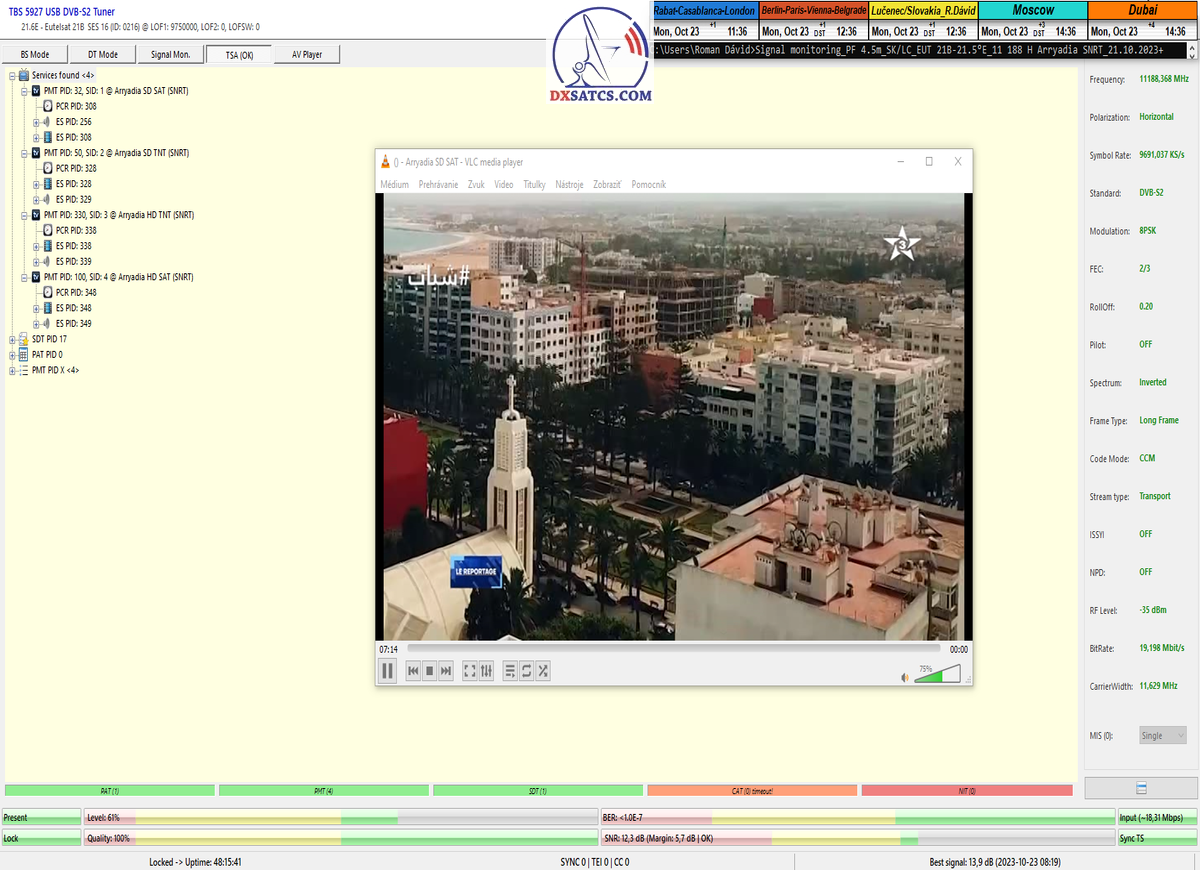The image size is (1200, 870).
Task: Collapse the Services found tree root
Action: [12, 75]
